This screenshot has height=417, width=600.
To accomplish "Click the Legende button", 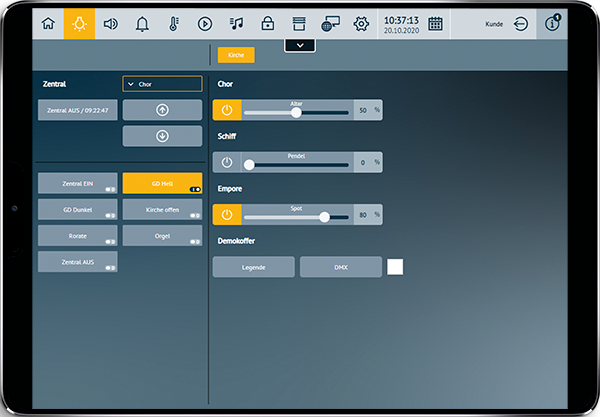I will [x=254, y=267].
